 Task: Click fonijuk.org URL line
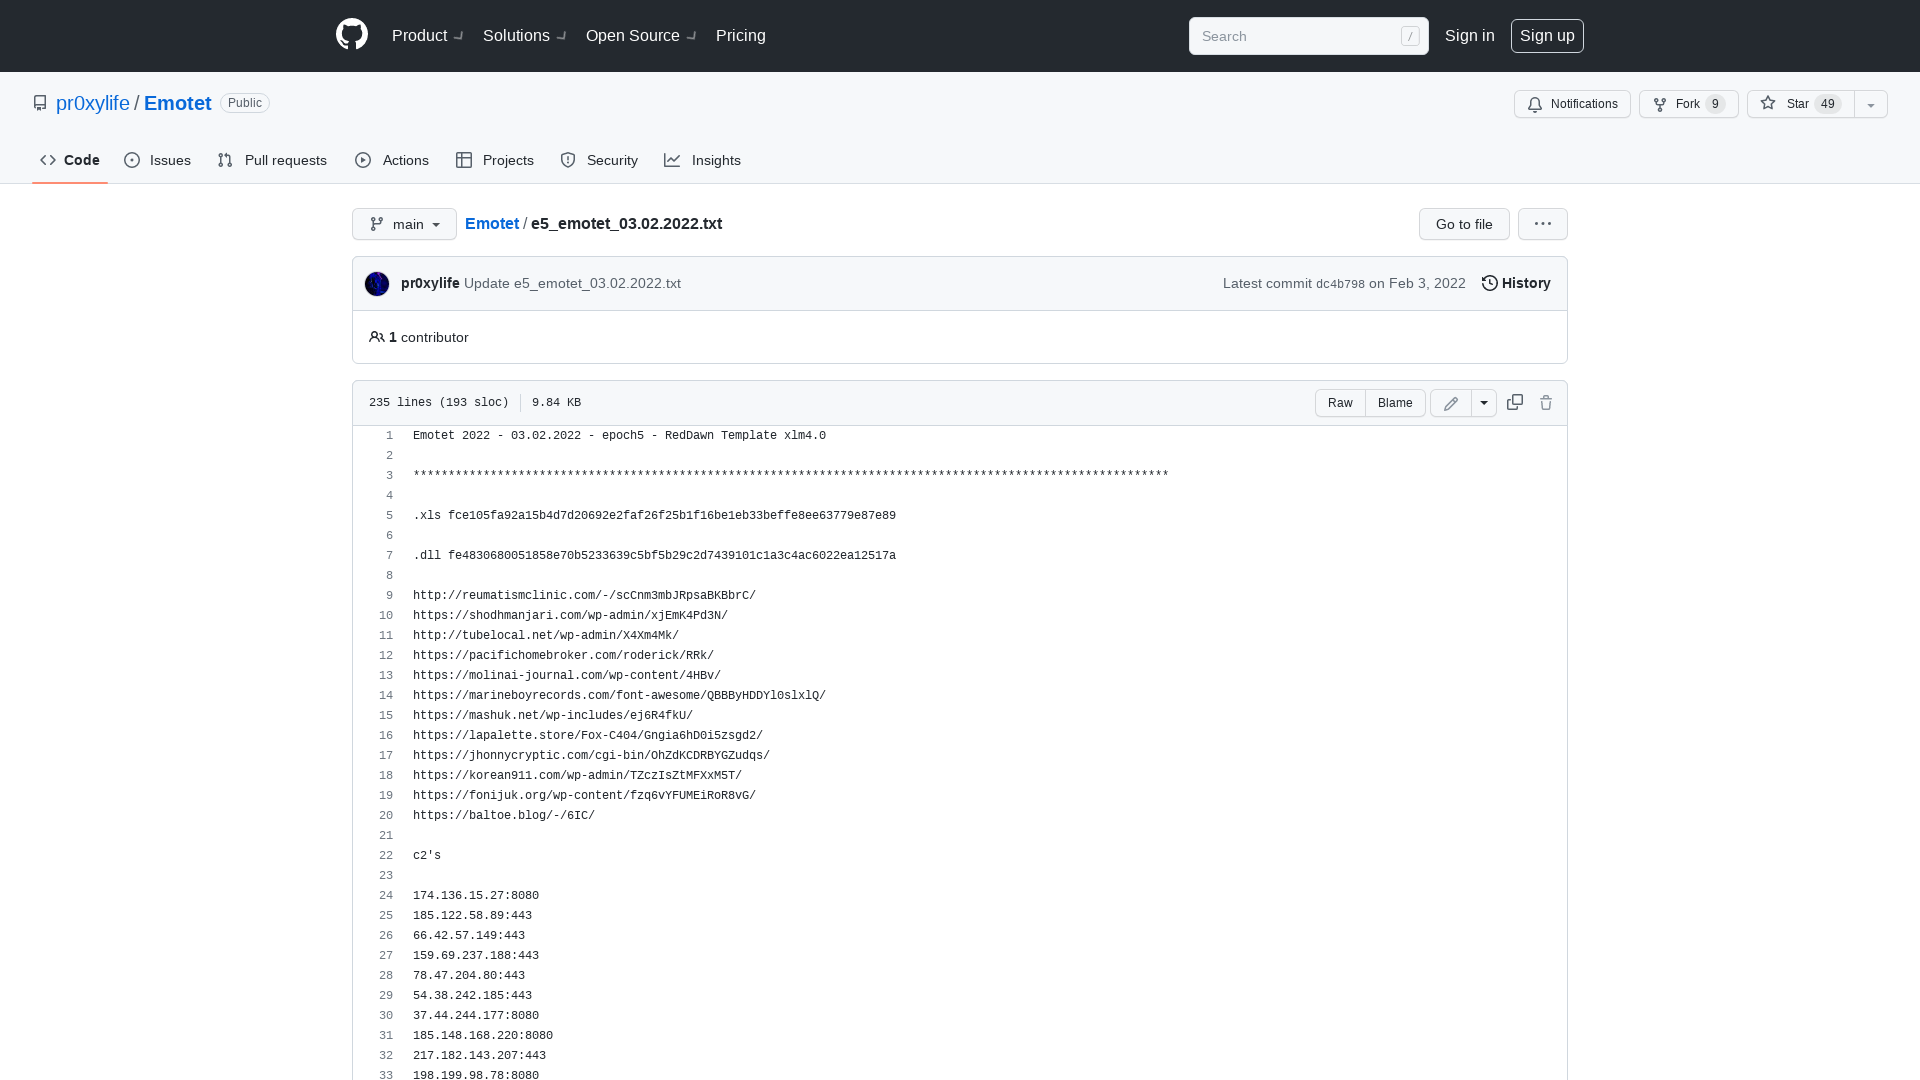coord(584,796)
